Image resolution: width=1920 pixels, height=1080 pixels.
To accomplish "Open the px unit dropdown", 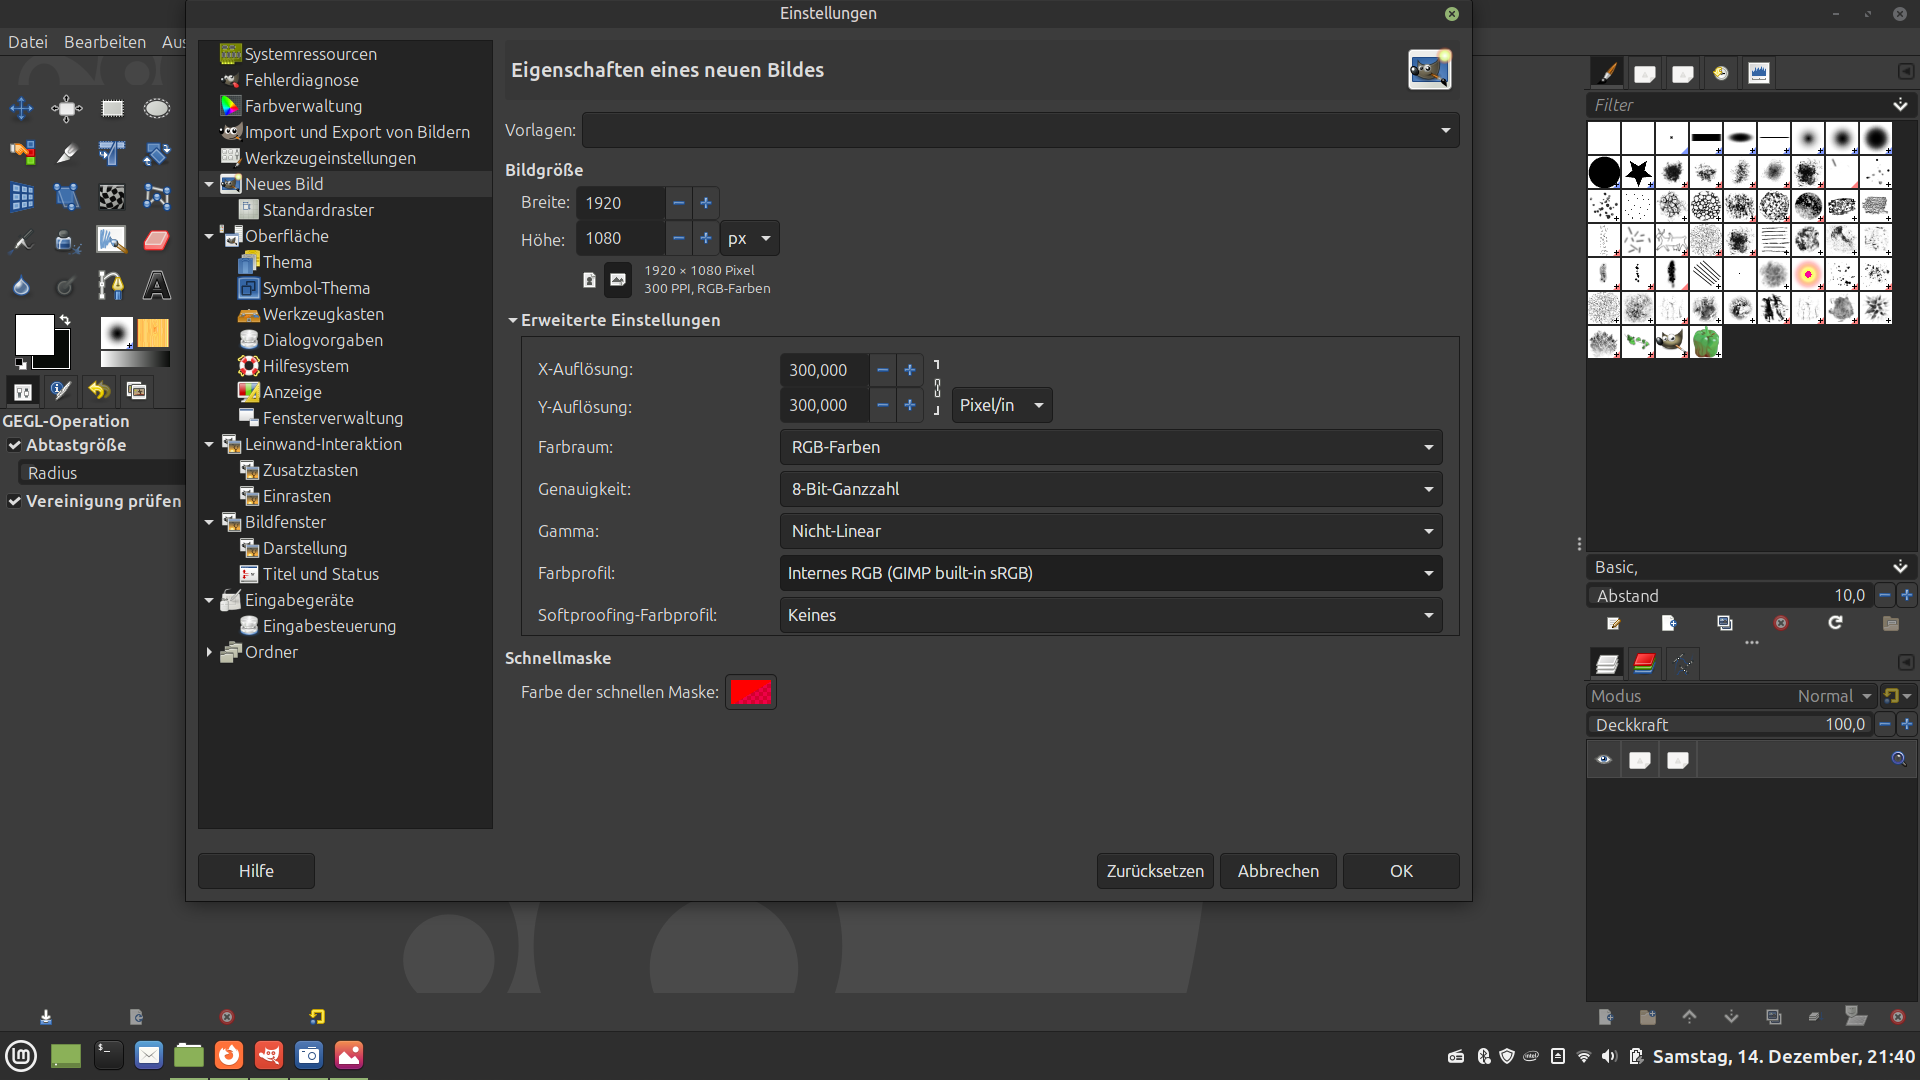I will click(x=750, y=238).
